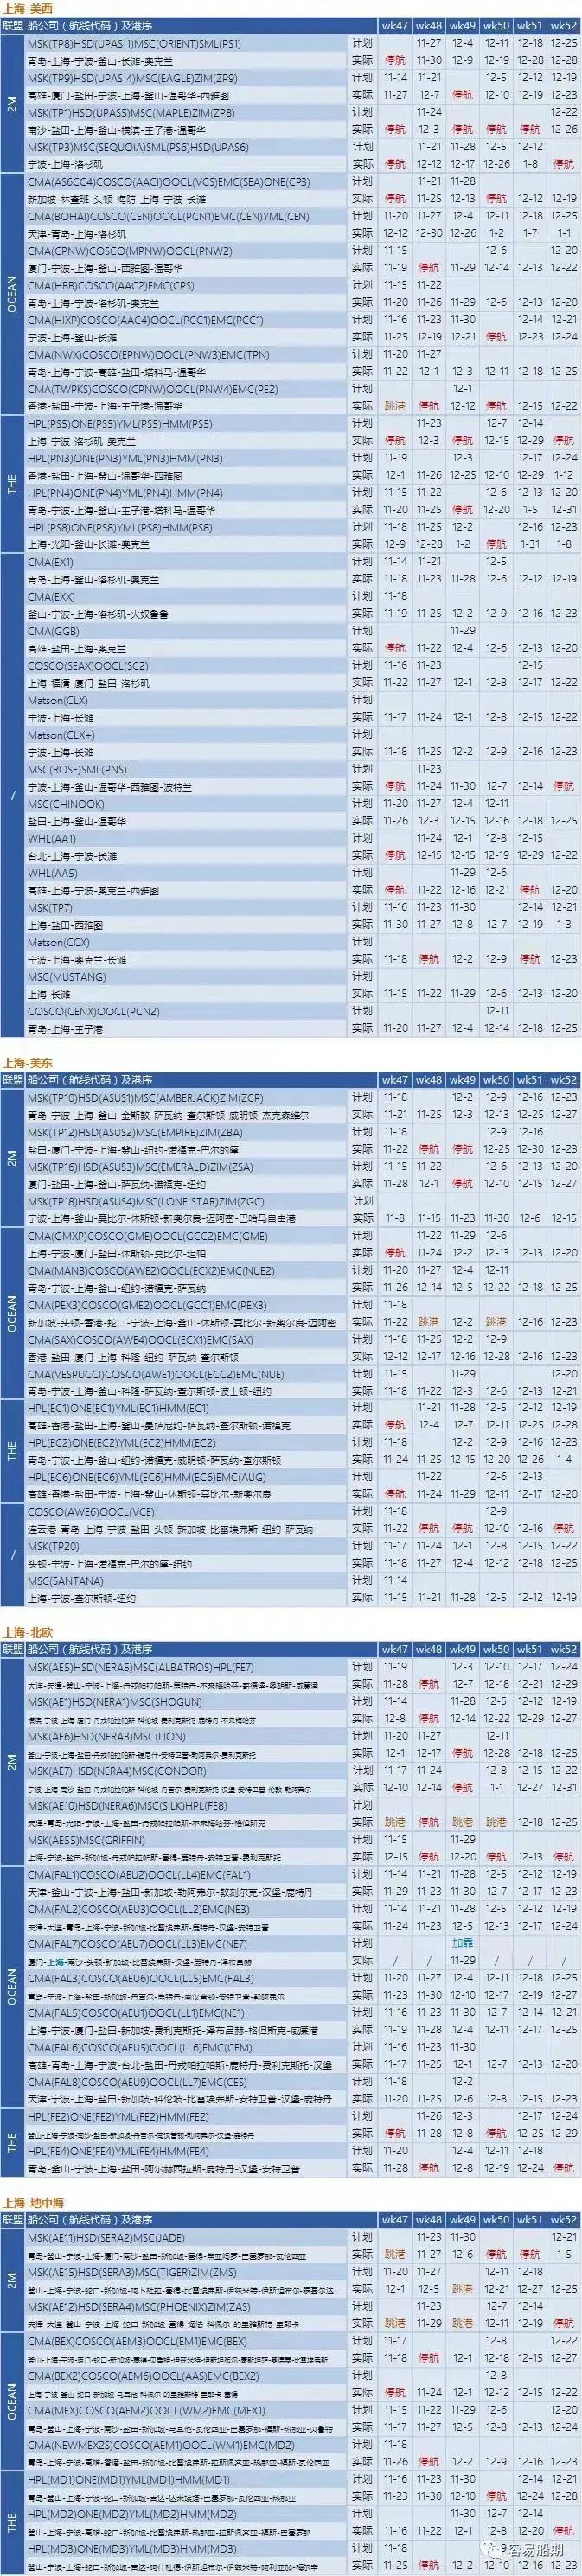Click row MSK(TP18)HSD(ASUS4)MSC(LONE STAR)ZIM(ZGC)
This screenshot has height=2576, width=582.
(x=186, y=1201)
